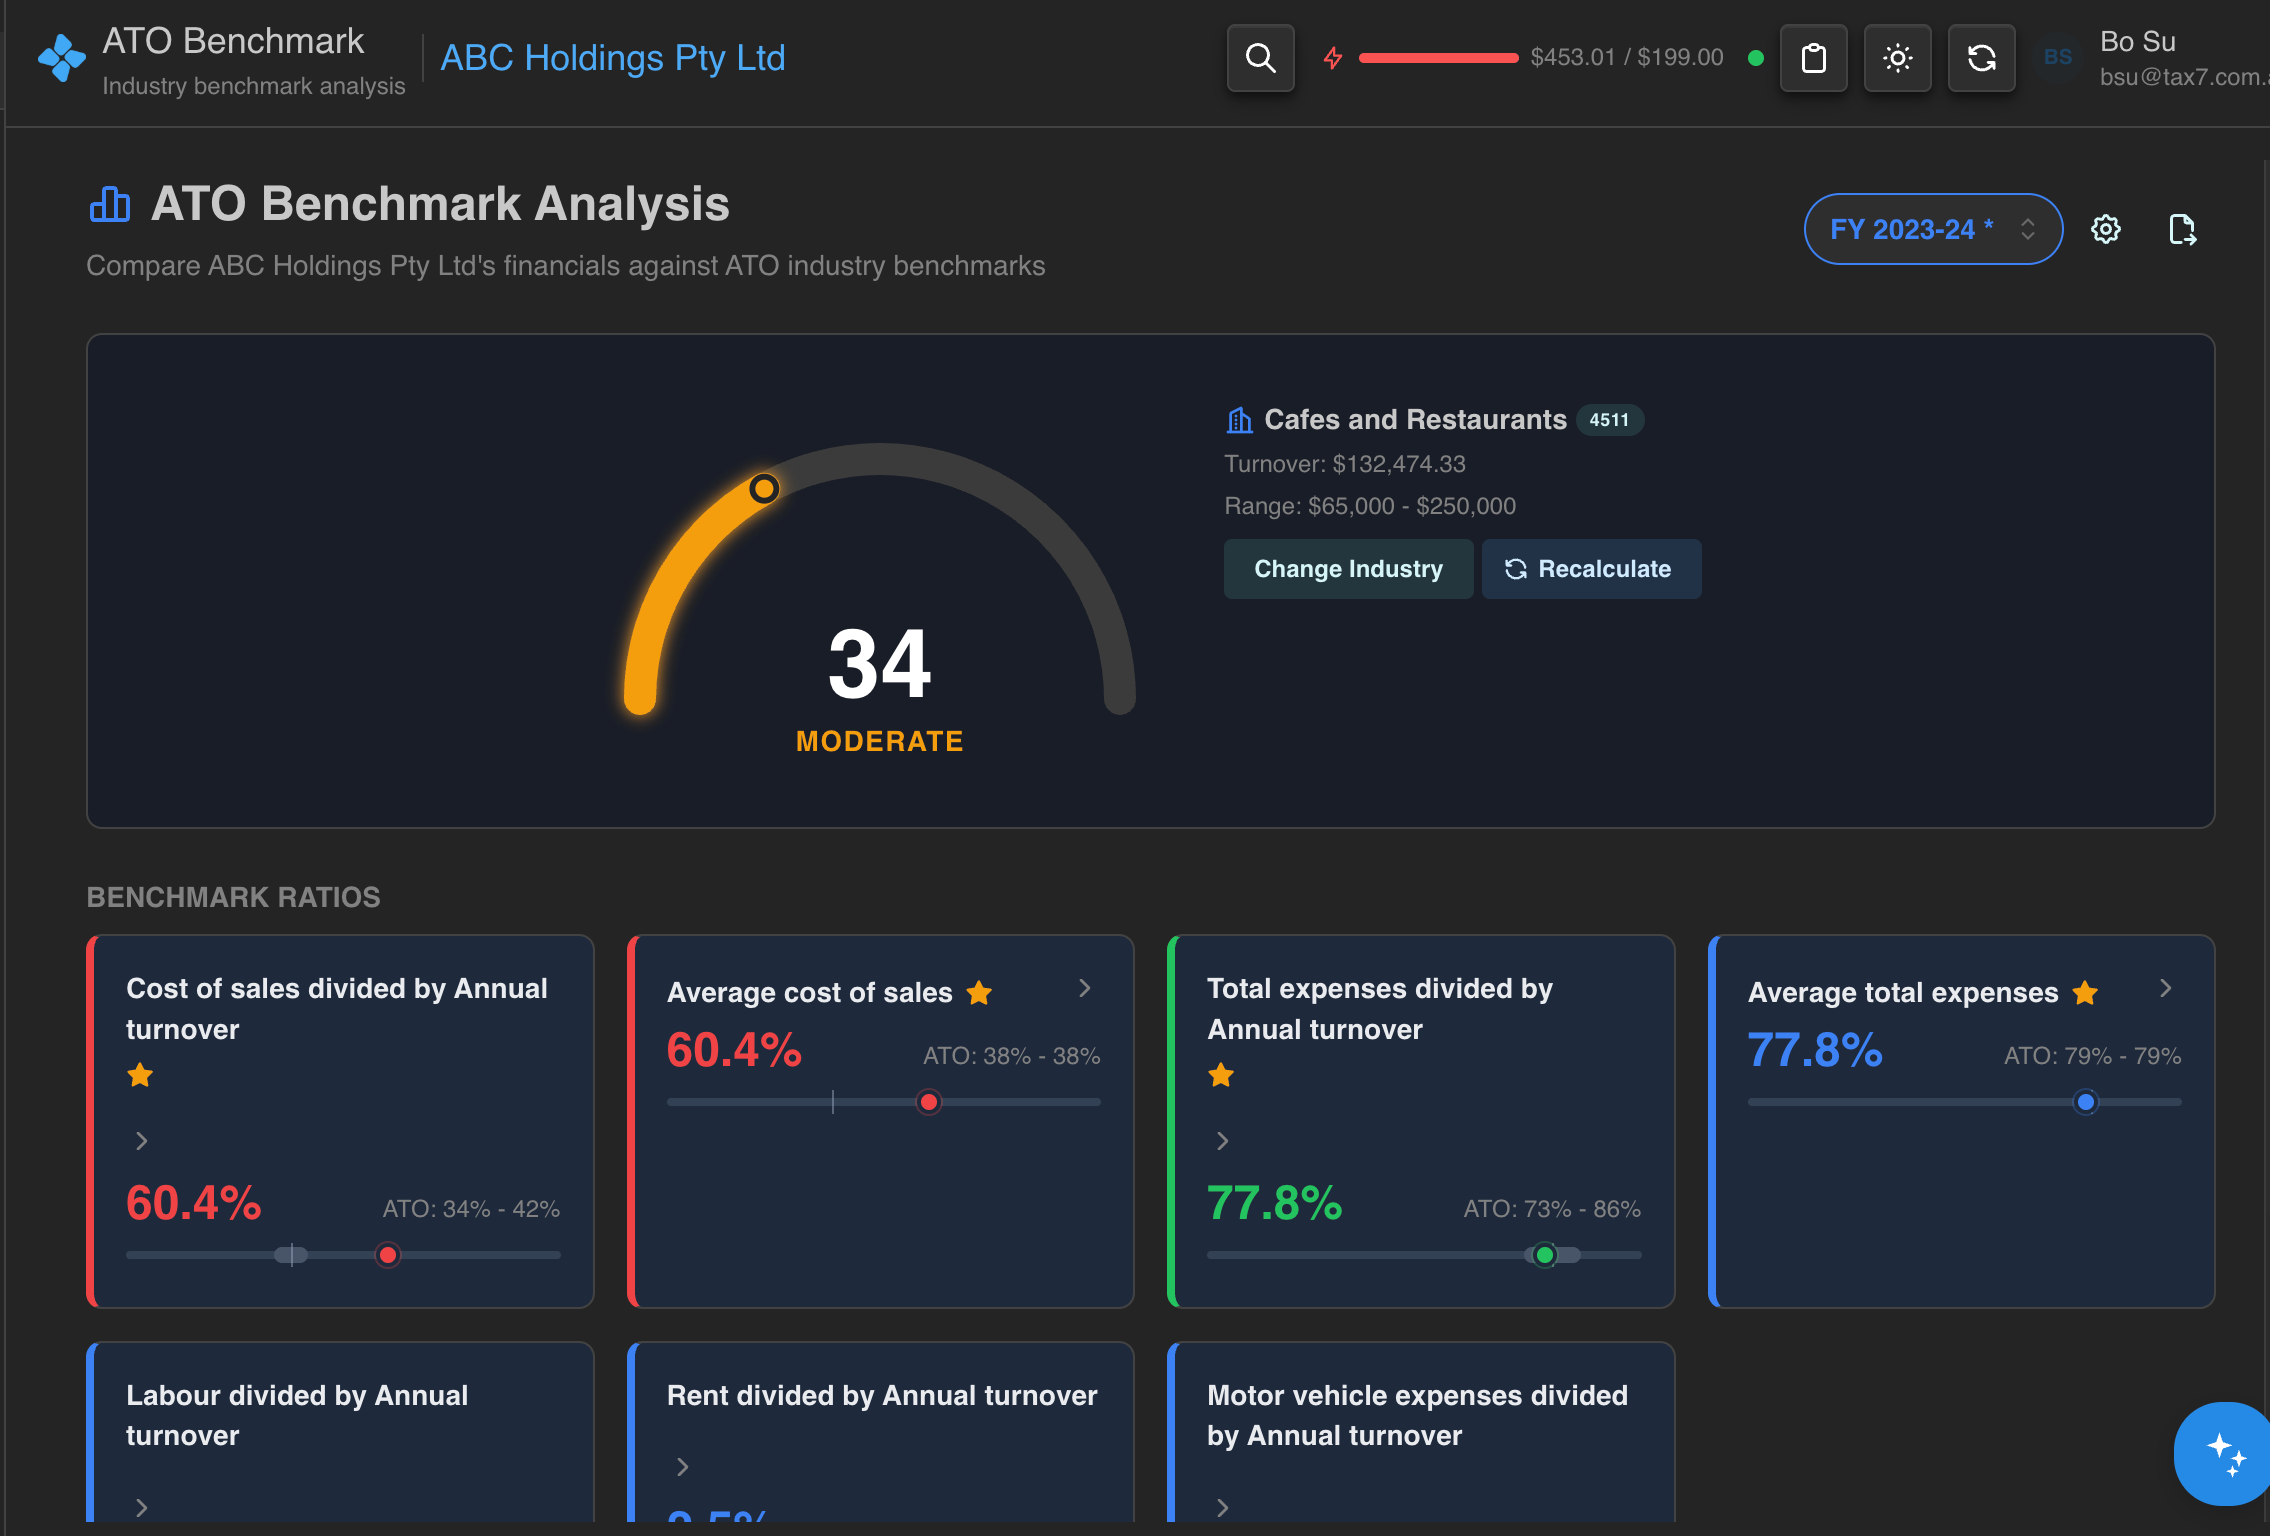This screenshot has width=2270, height=1536.
Task: Click ABC Holdings Pty Ltd company name
Action: pos(612,58)
